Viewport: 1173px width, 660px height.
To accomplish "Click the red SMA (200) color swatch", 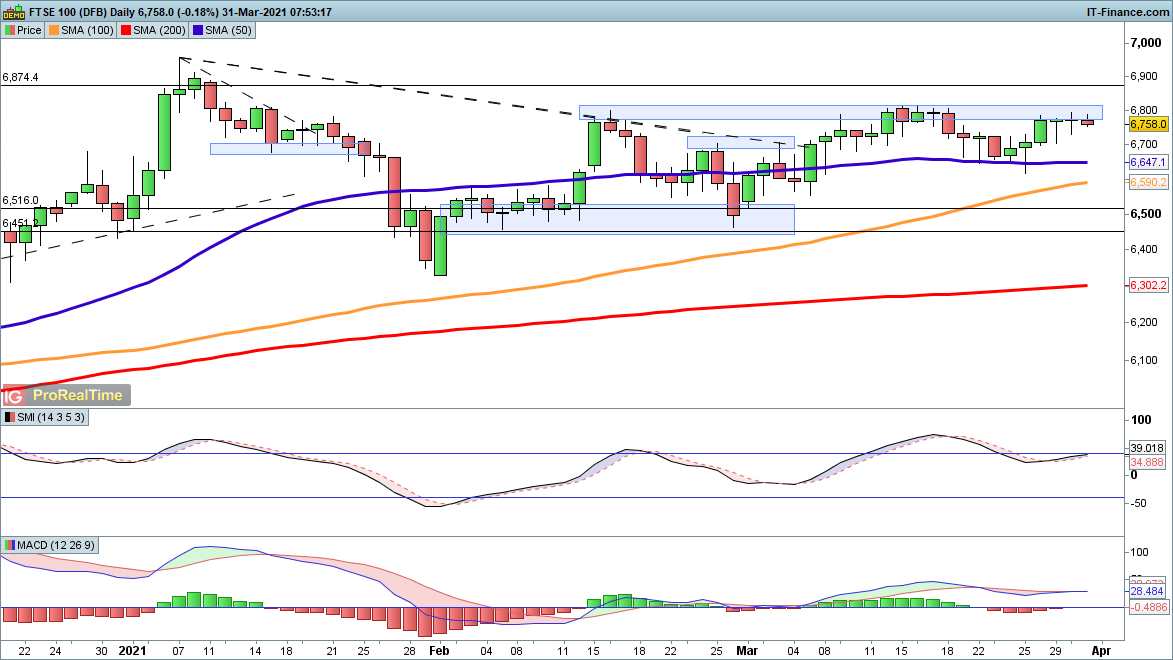I will point(127,30).
